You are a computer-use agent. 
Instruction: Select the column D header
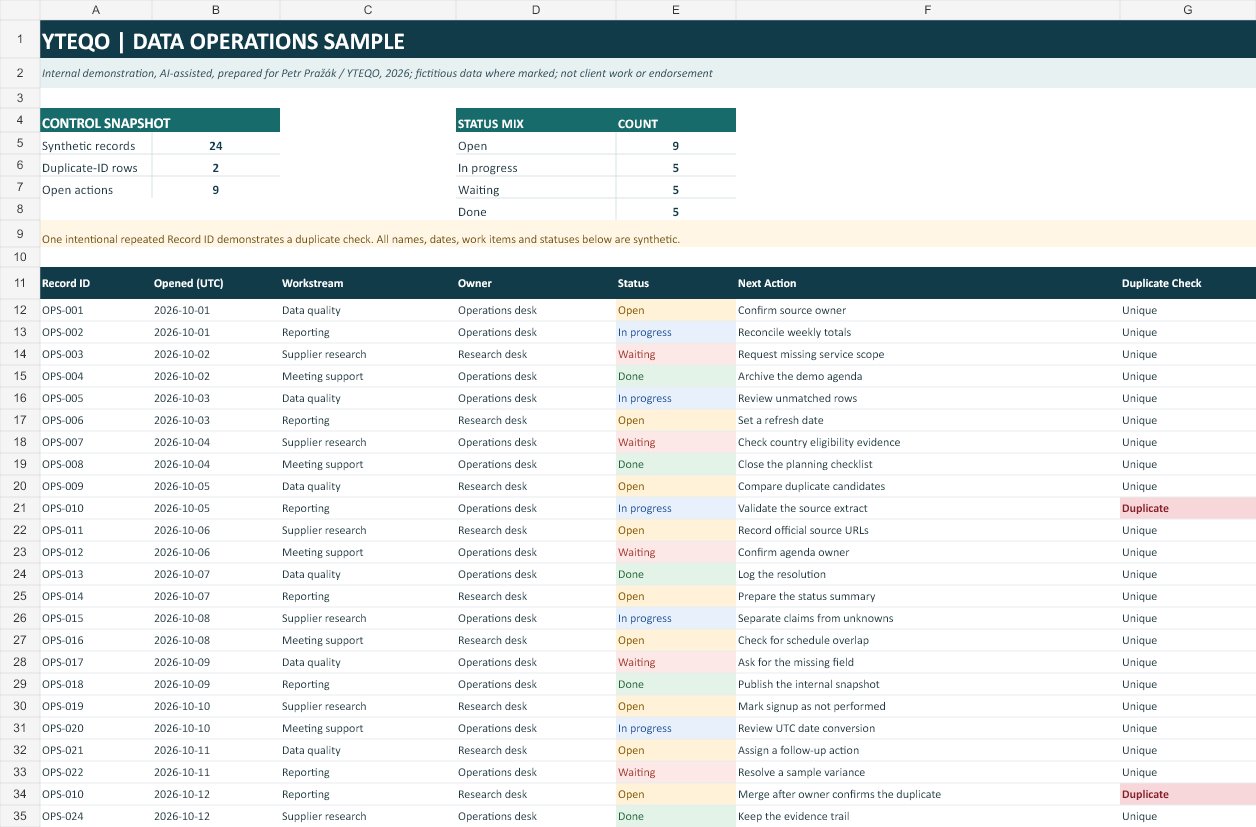[536, 9]
